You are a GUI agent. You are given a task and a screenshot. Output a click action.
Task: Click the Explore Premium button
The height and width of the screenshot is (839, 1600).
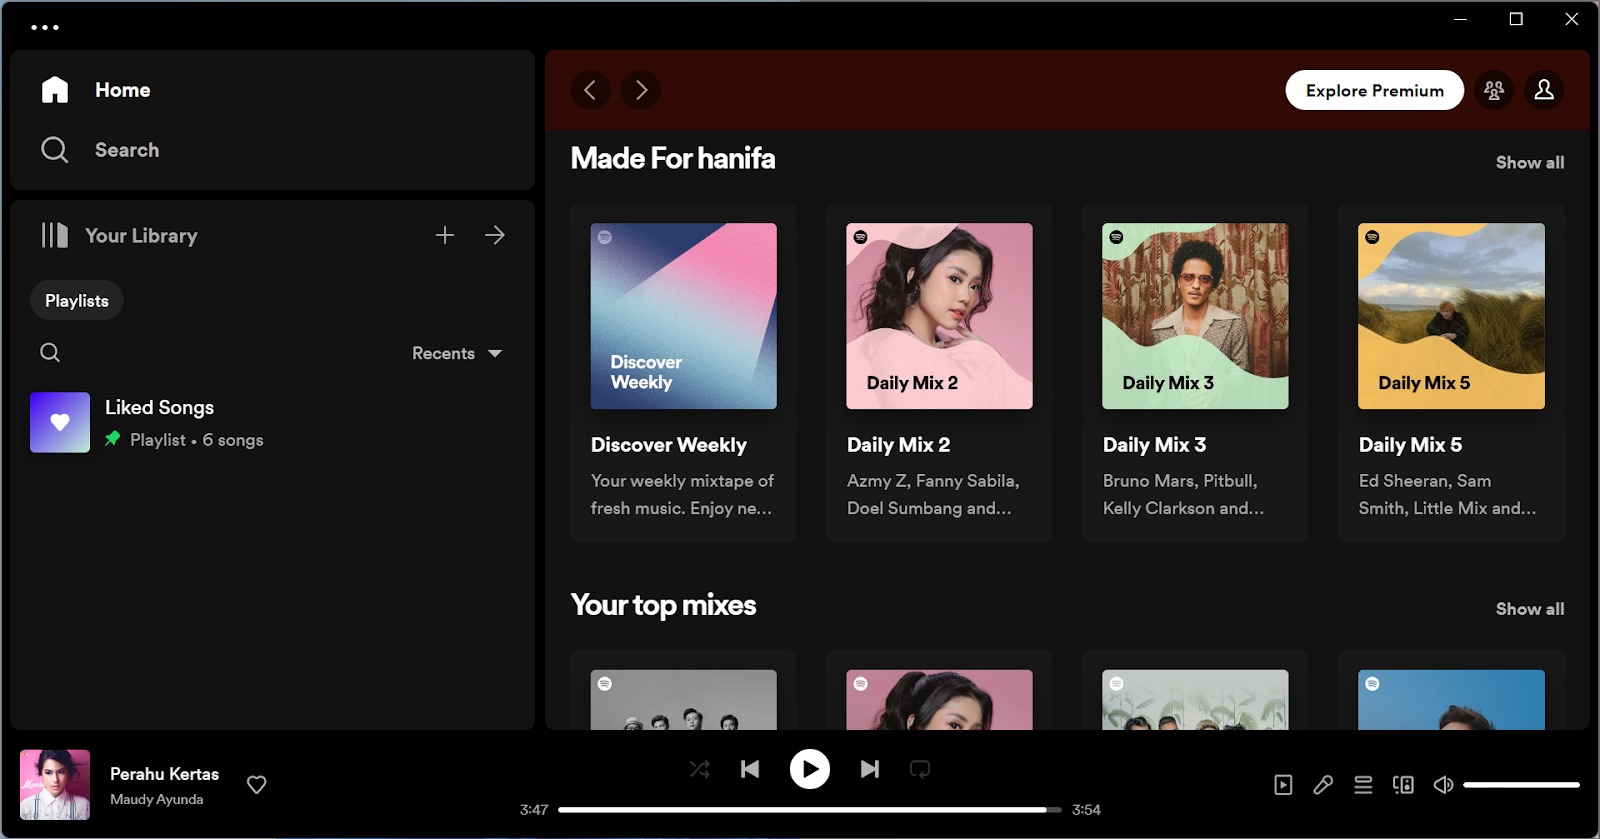pyautogui.click(x=1375, y=90)
